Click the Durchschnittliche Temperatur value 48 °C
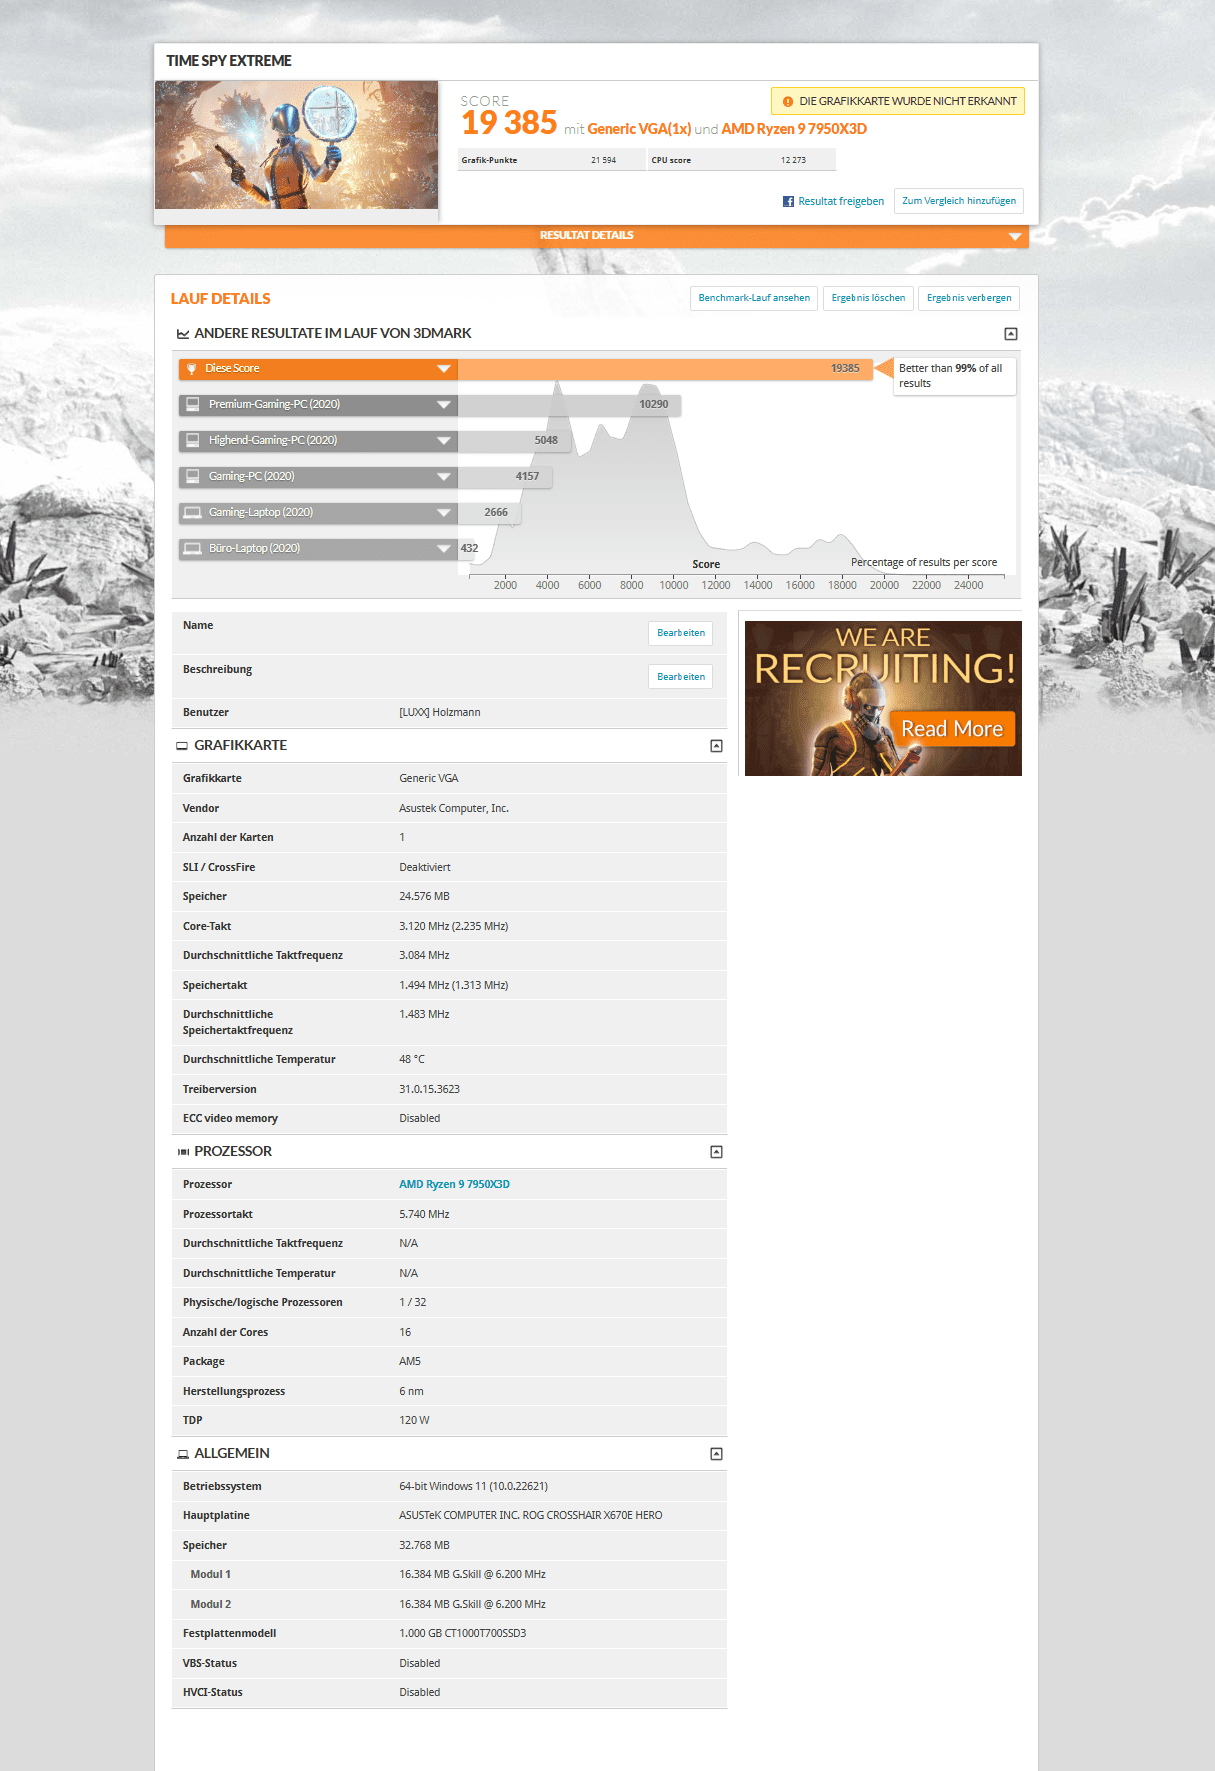 (x=412, y=1059)
